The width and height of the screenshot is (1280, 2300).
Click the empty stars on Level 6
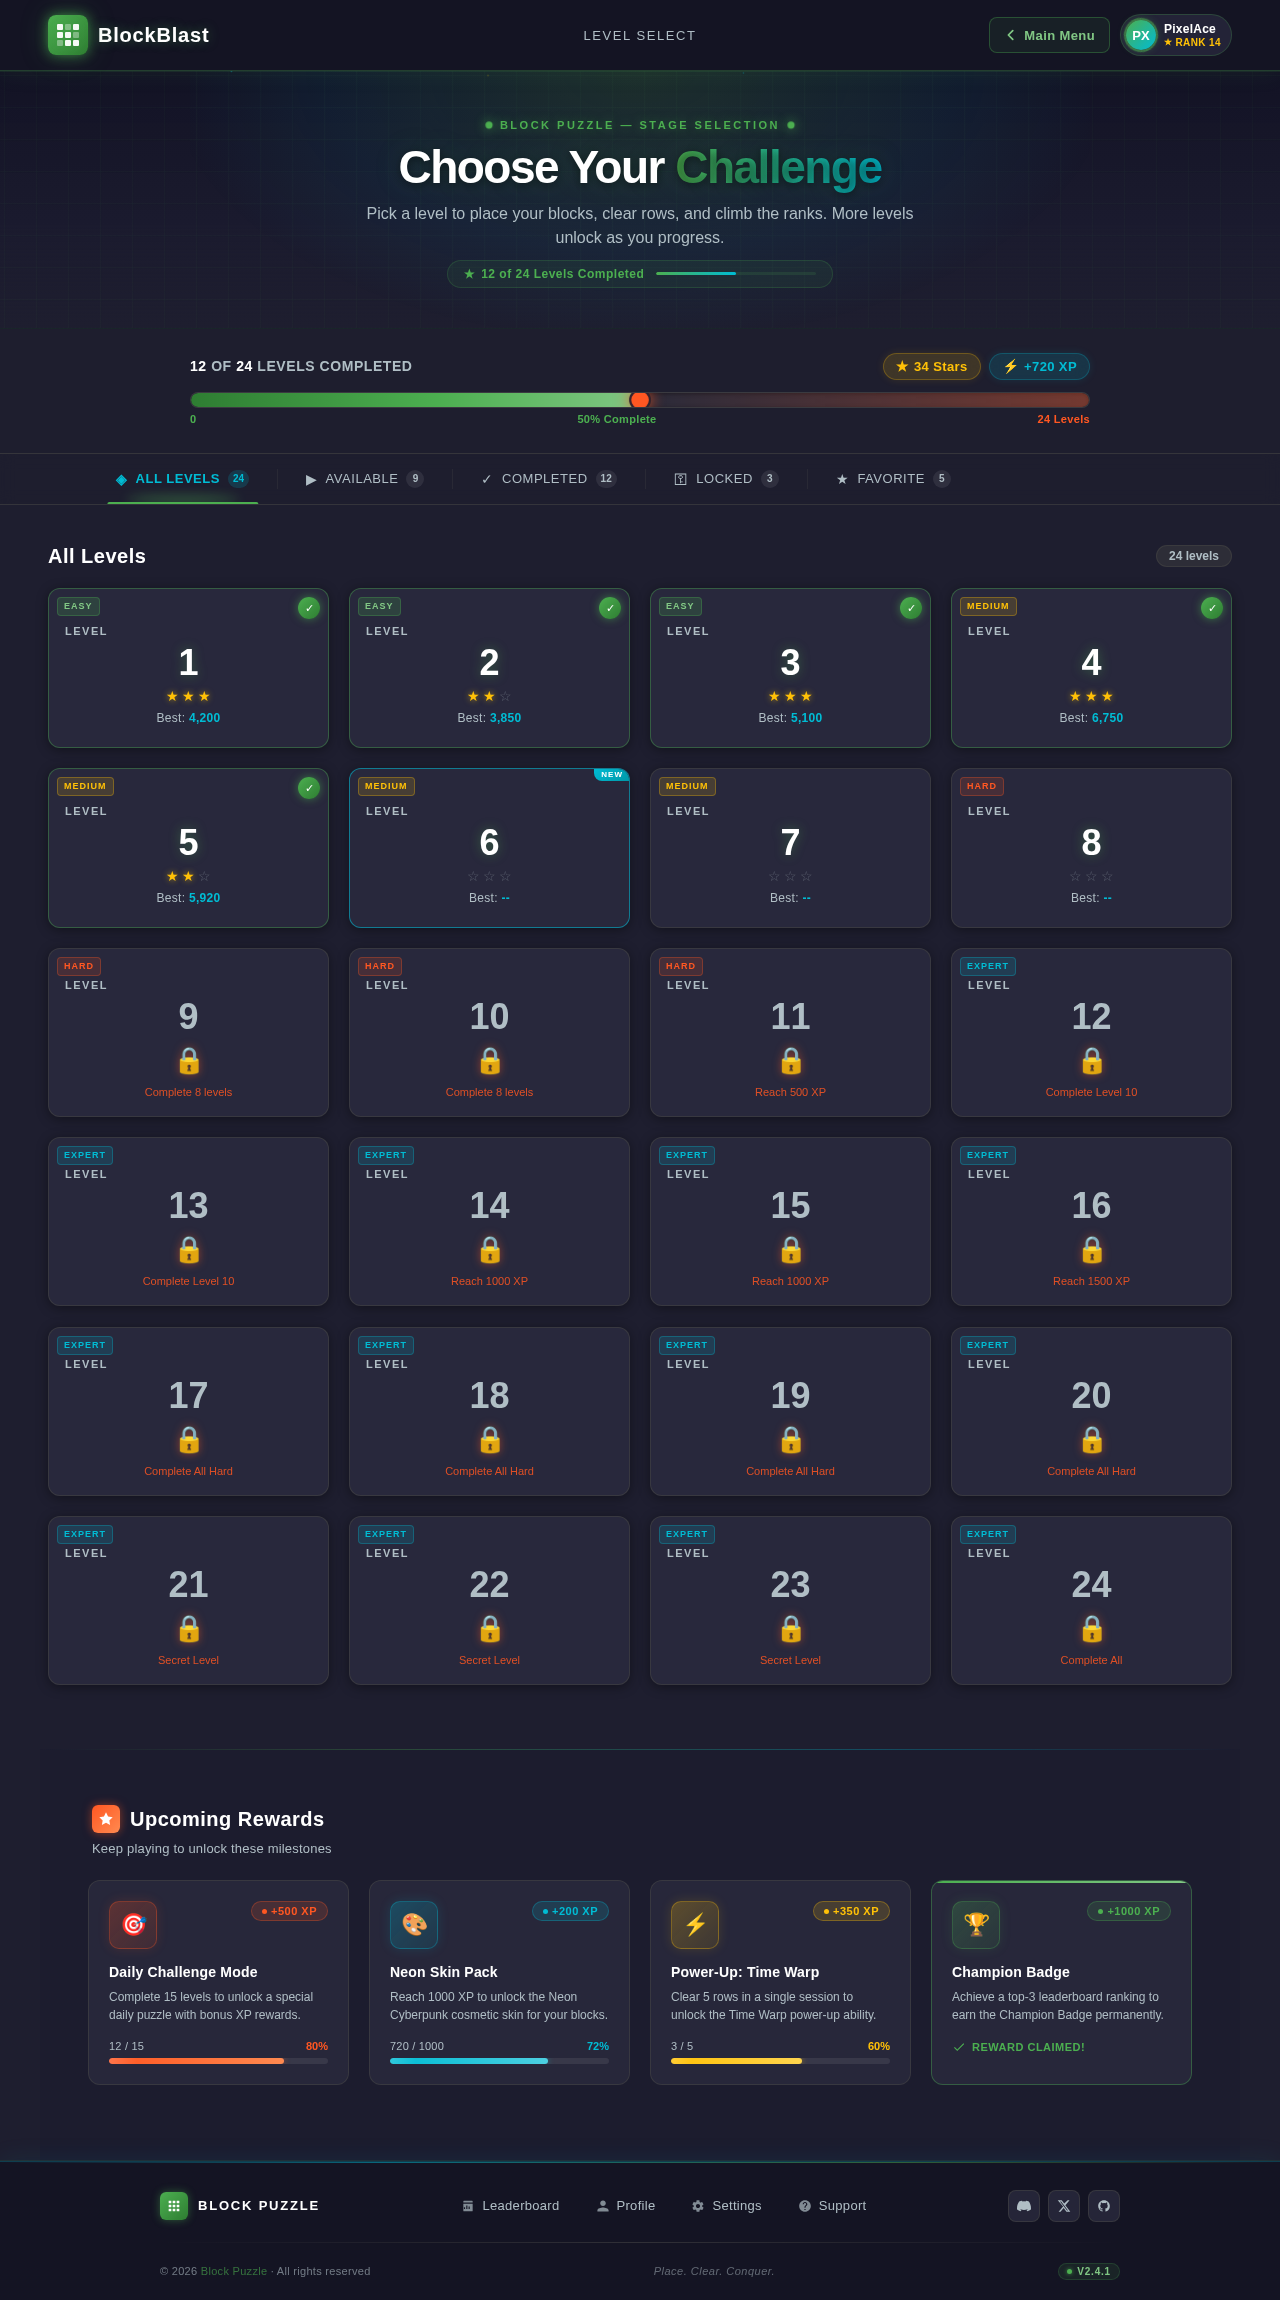point(489,876)
